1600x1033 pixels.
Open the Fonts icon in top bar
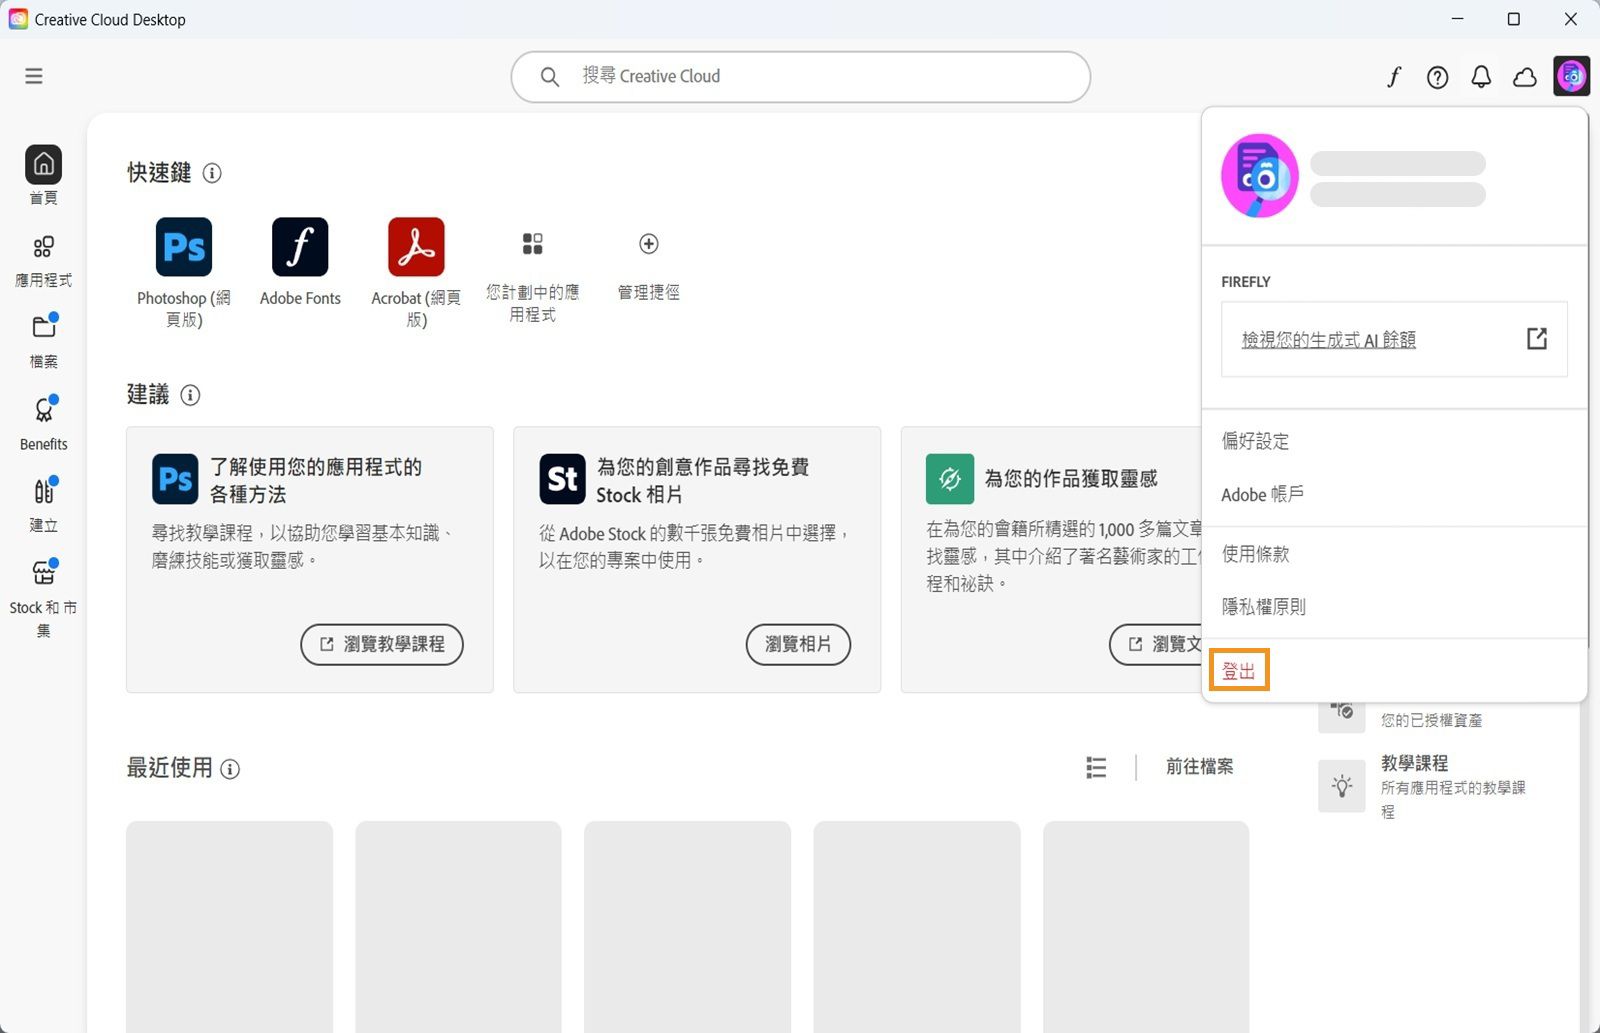coord(1394,77)
